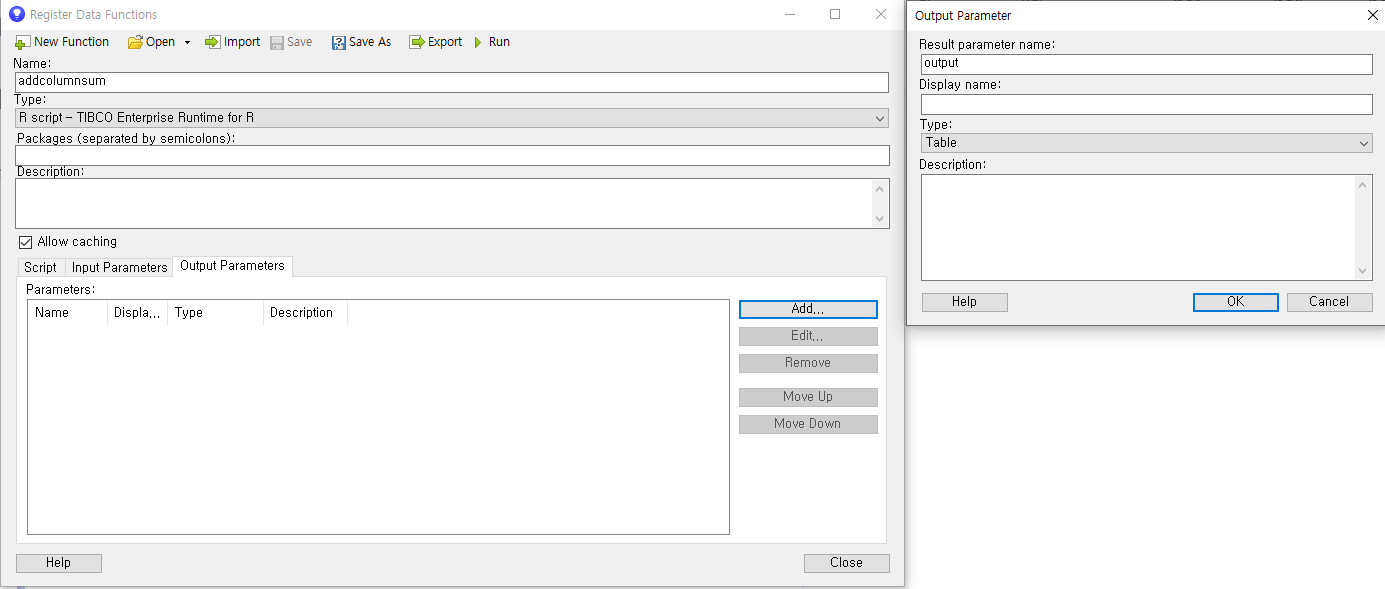This screenshot has width=1385, height=589.
Task: Click Help in Register Data Functions window
Action: [x=59, y=563]
